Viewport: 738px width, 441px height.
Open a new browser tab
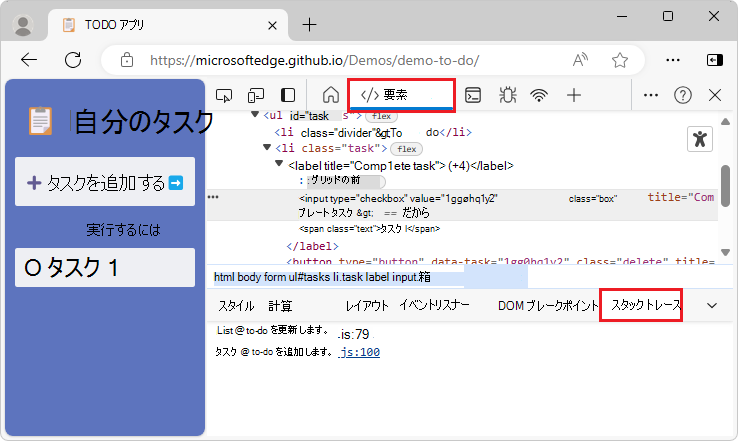click(x=309, y=24)
